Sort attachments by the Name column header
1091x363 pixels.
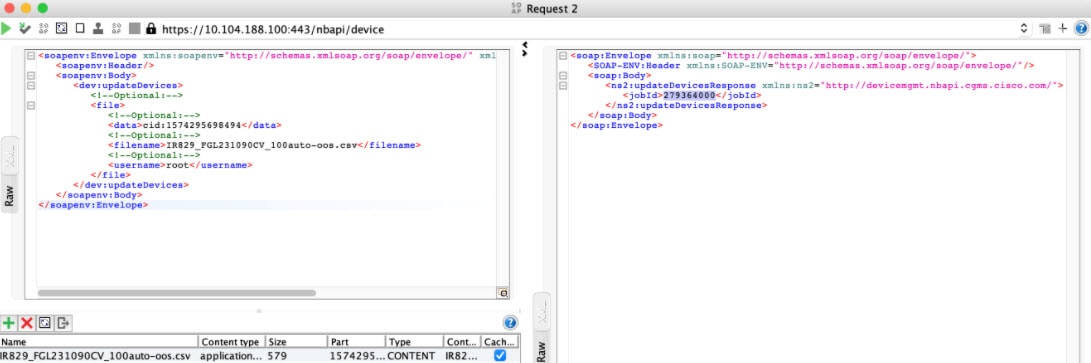coord(99,342)
